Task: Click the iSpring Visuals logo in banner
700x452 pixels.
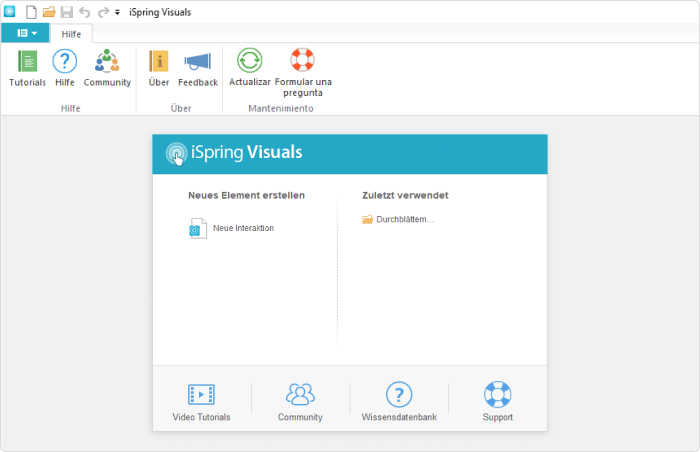Action: 234,153
